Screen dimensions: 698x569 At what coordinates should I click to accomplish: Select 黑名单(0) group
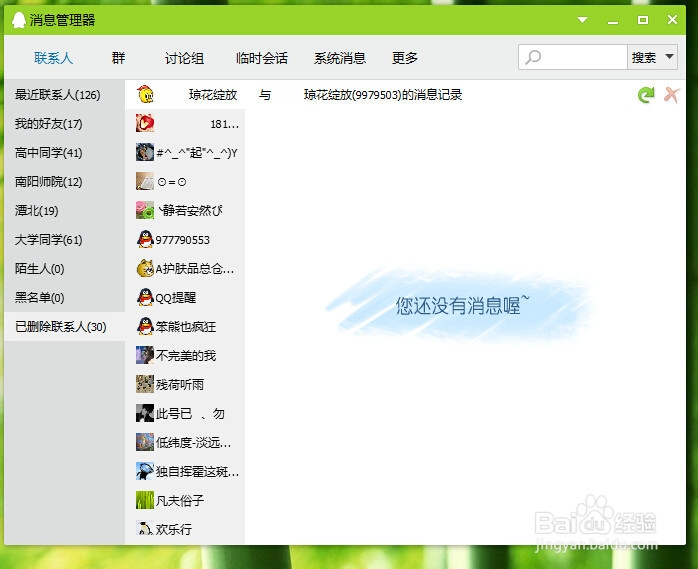(x=65, y=297)
